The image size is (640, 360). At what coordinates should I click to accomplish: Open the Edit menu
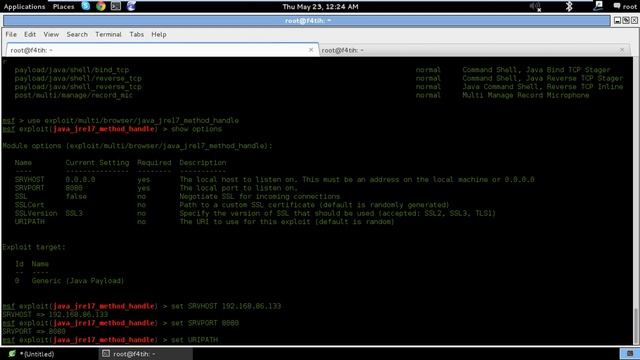(30, 35)
